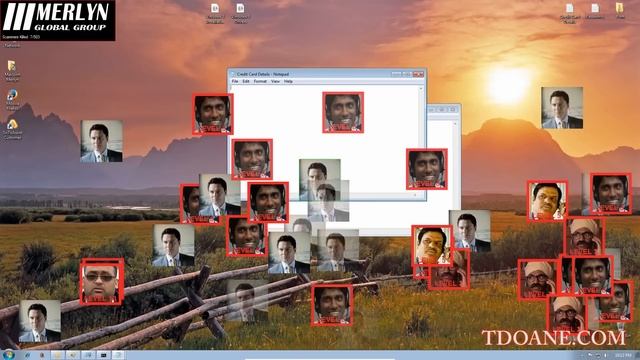
Task: Click the businessman photo in the bottom-left corner
Action: pos(40,321)
